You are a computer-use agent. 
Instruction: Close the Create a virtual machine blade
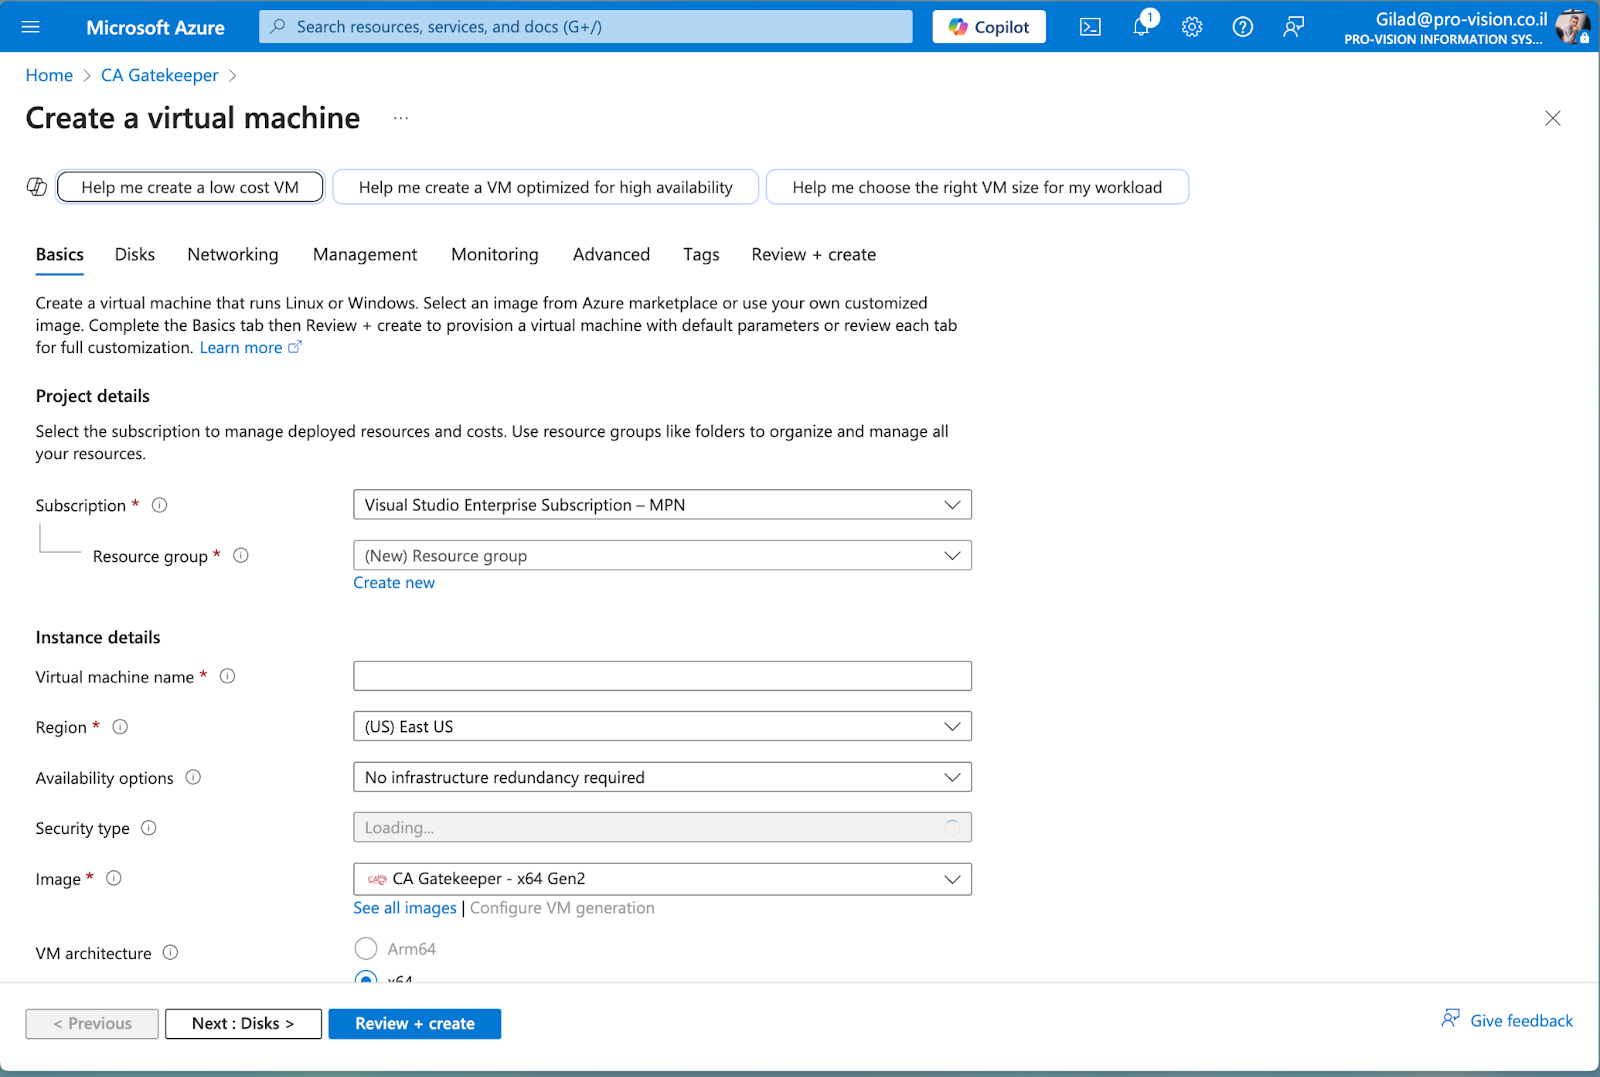coord(1553,118)
